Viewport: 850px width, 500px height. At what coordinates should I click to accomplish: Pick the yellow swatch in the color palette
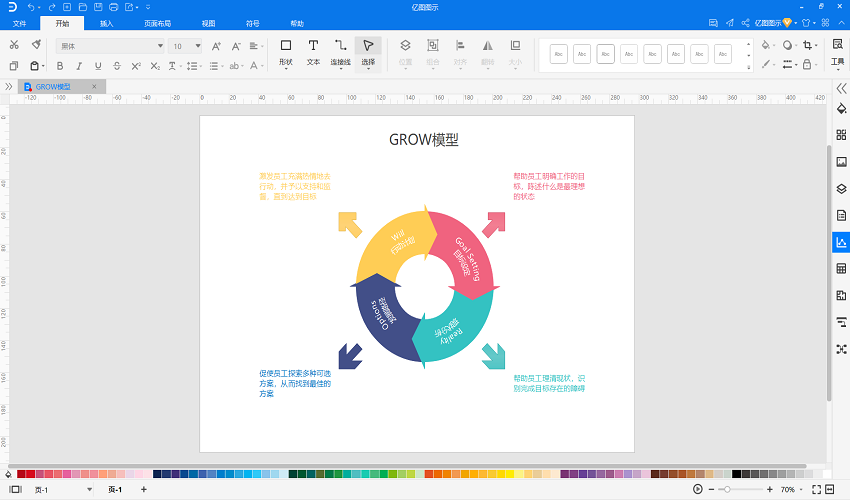point(509,473)
